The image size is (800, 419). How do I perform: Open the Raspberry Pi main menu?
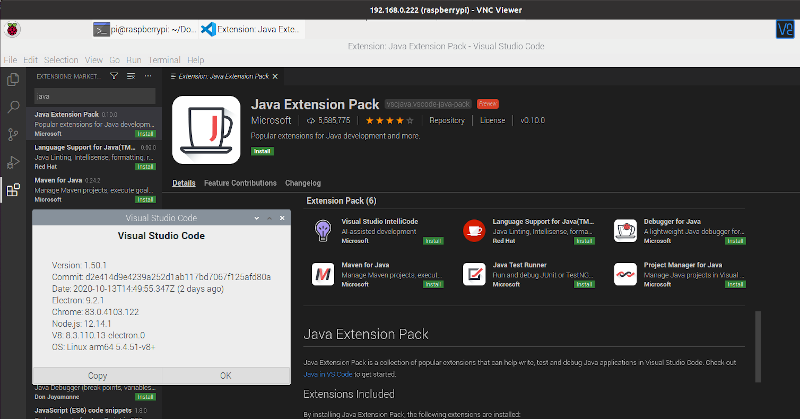pyautogui.click(x=11, y=29)
